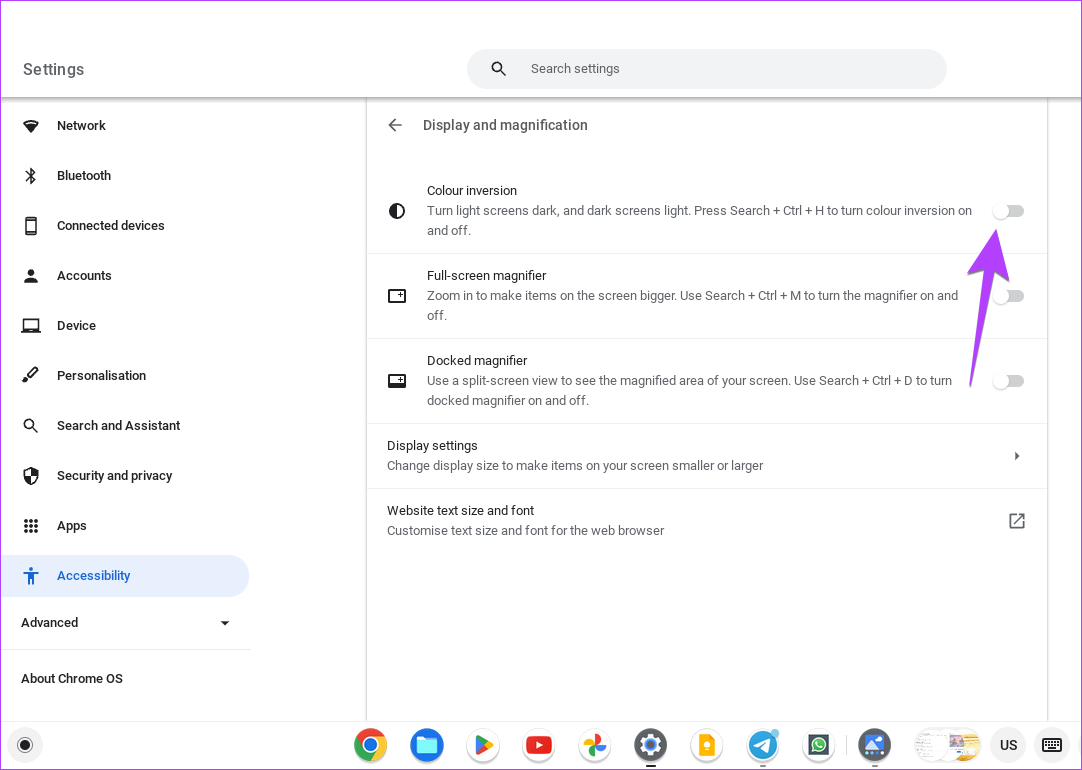Open Display settings via its chevron

click(1017, 455)
